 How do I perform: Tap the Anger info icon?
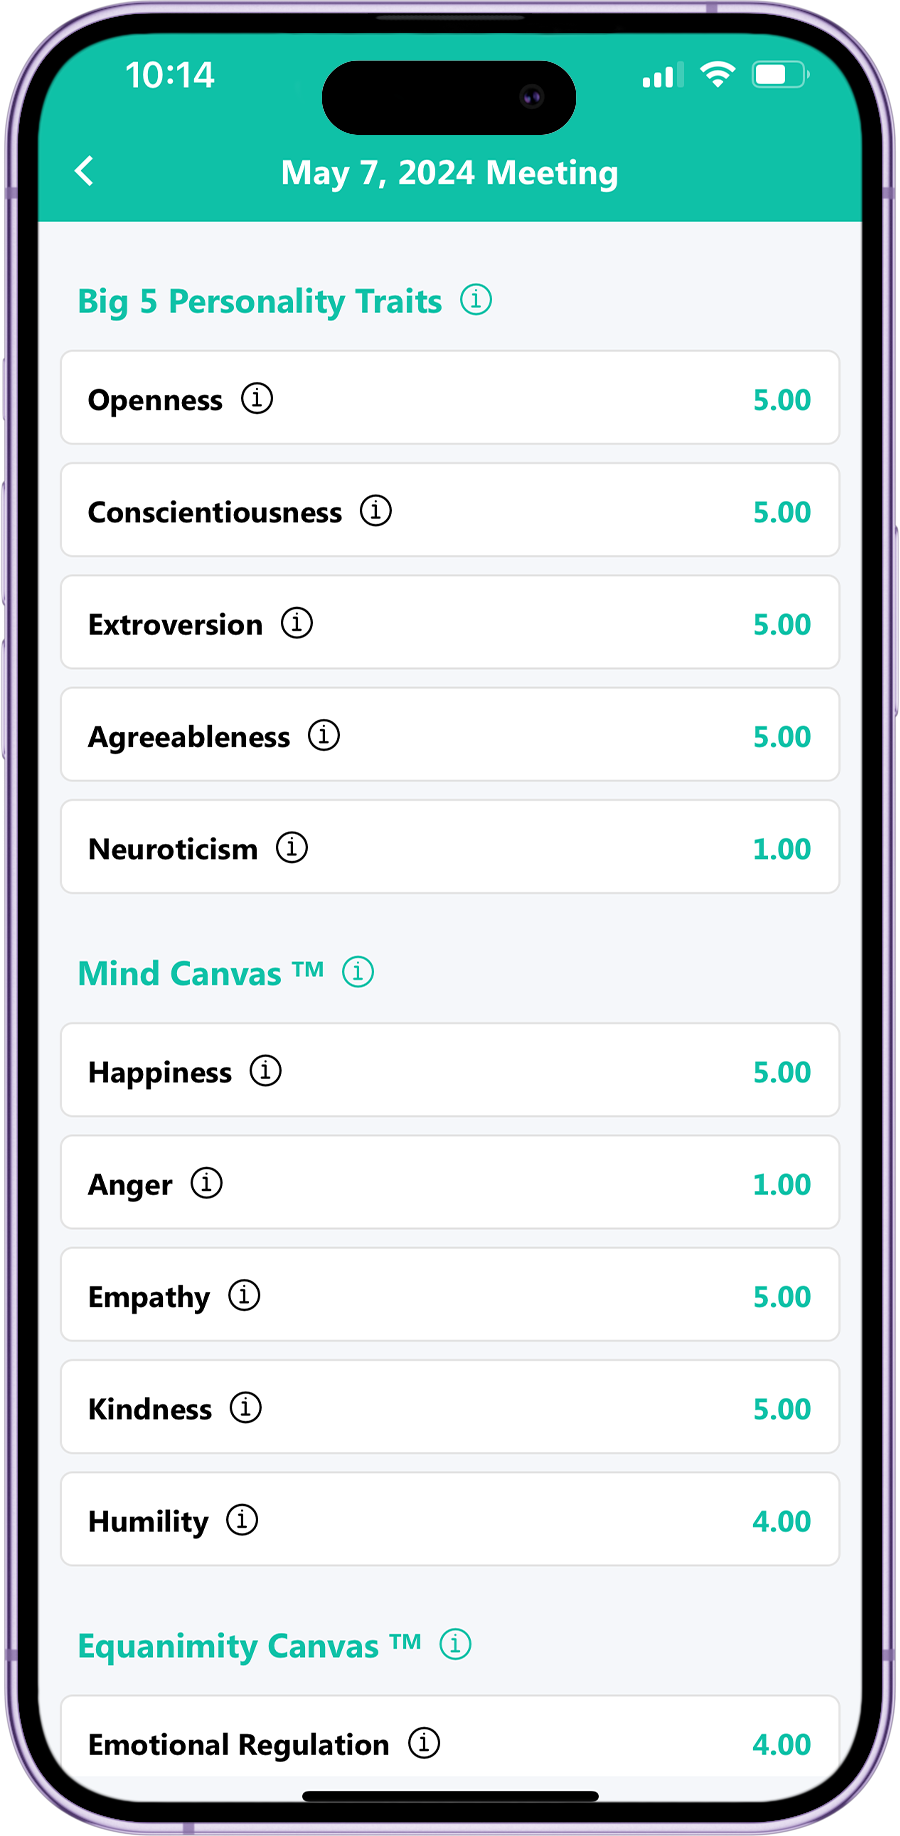tap(207, 1183)
